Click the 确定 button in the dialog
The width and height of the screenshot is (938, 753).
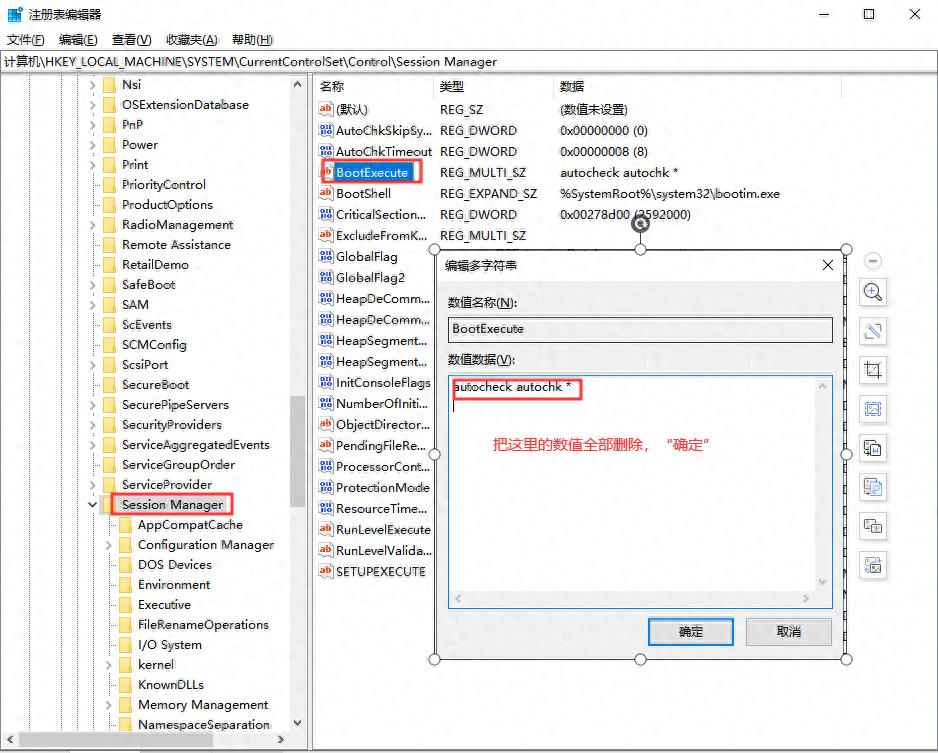[690, 631]
